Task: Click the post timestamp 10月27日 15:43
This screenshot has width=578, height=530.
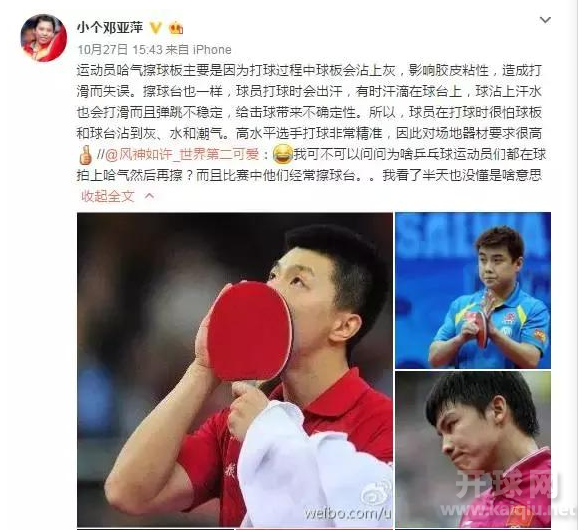Action: click(120, 49)
